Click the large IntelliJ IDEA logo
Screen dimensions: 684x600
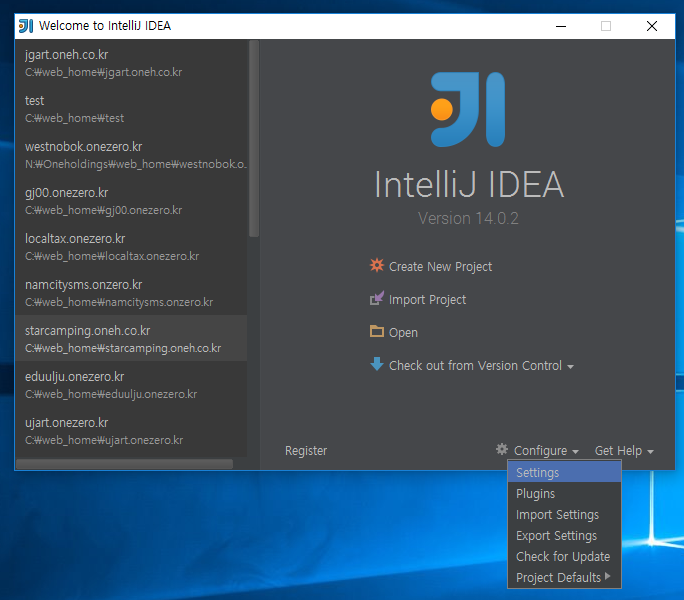point(468,110)
